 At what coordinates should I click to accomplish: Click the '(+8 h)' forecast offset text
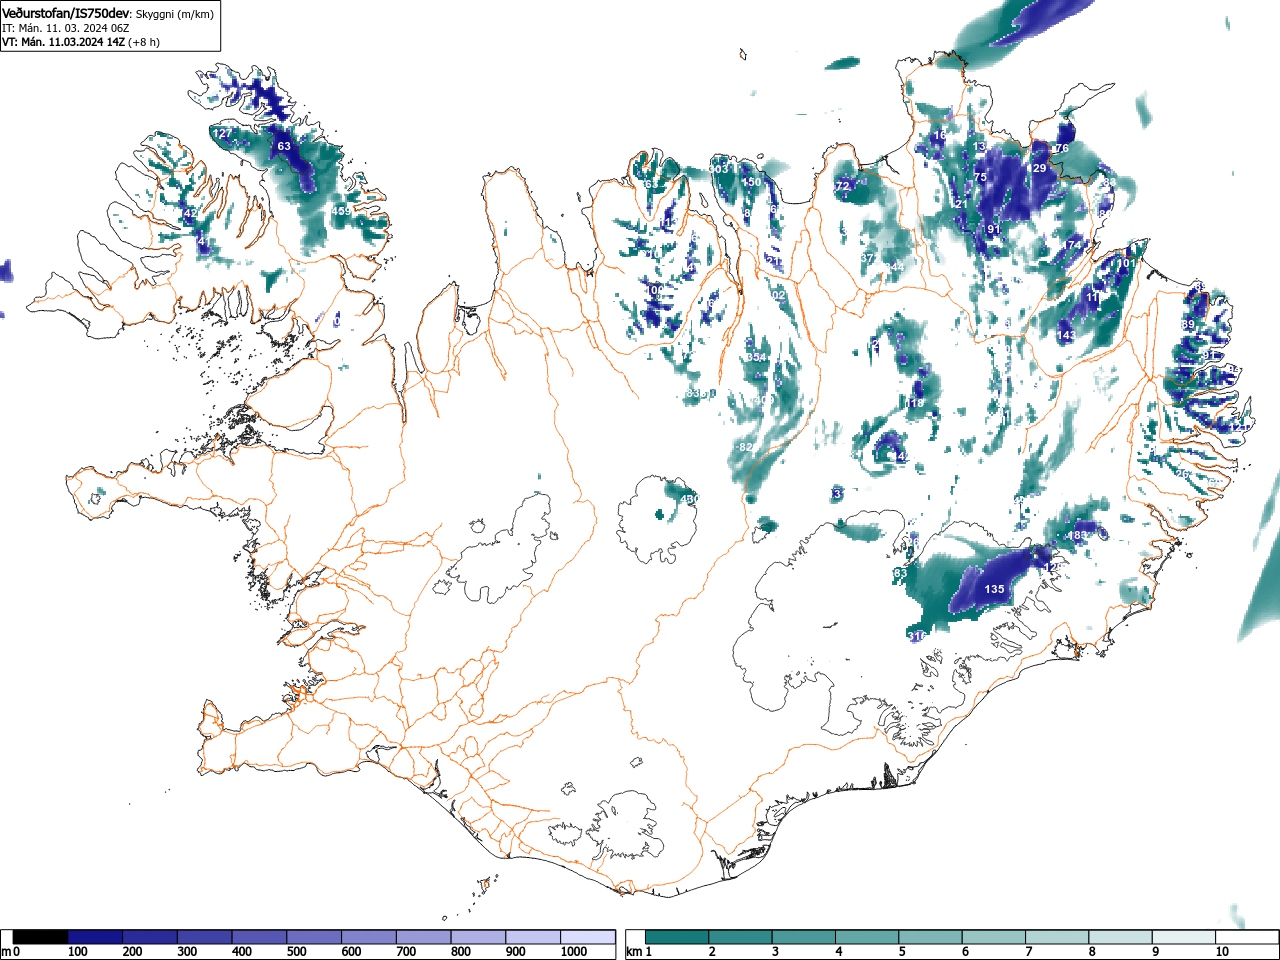[x=143, y=42]
